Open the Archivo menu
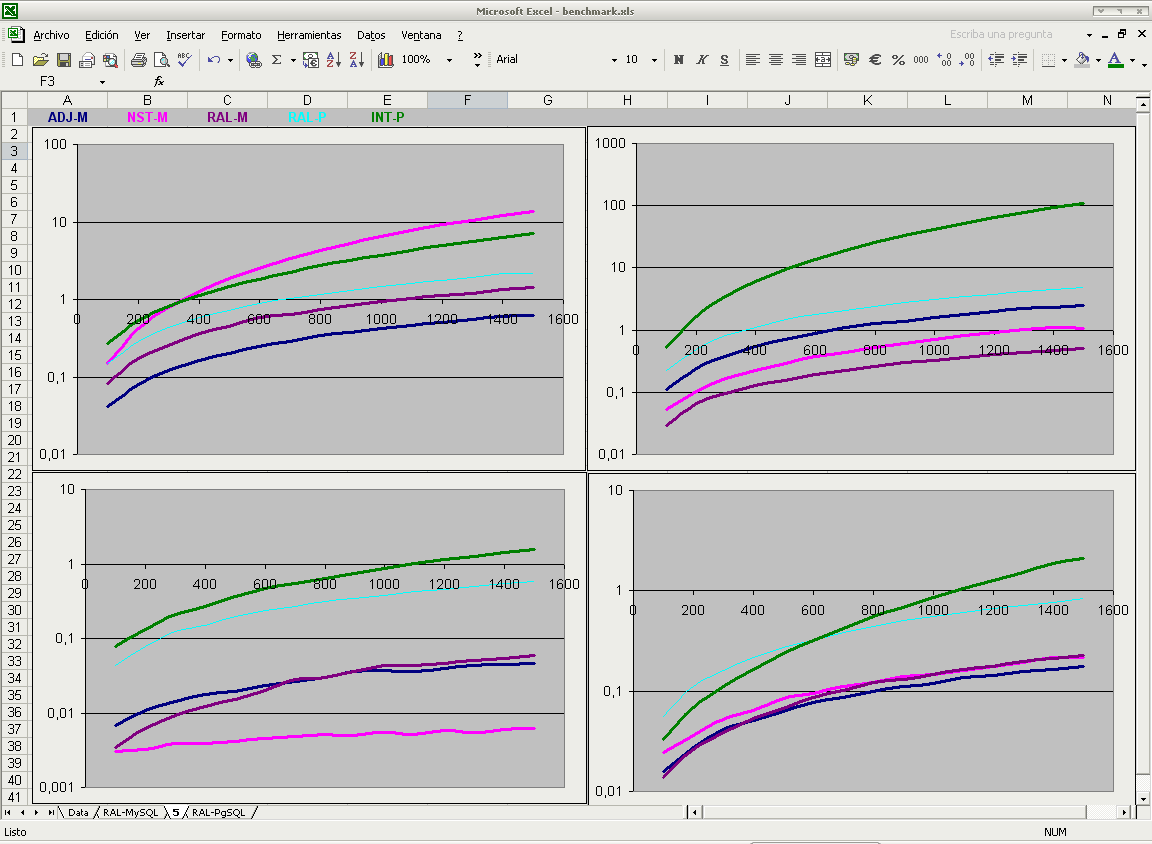The height and width of the screenshot is (844, 1152). pos(51,35)
